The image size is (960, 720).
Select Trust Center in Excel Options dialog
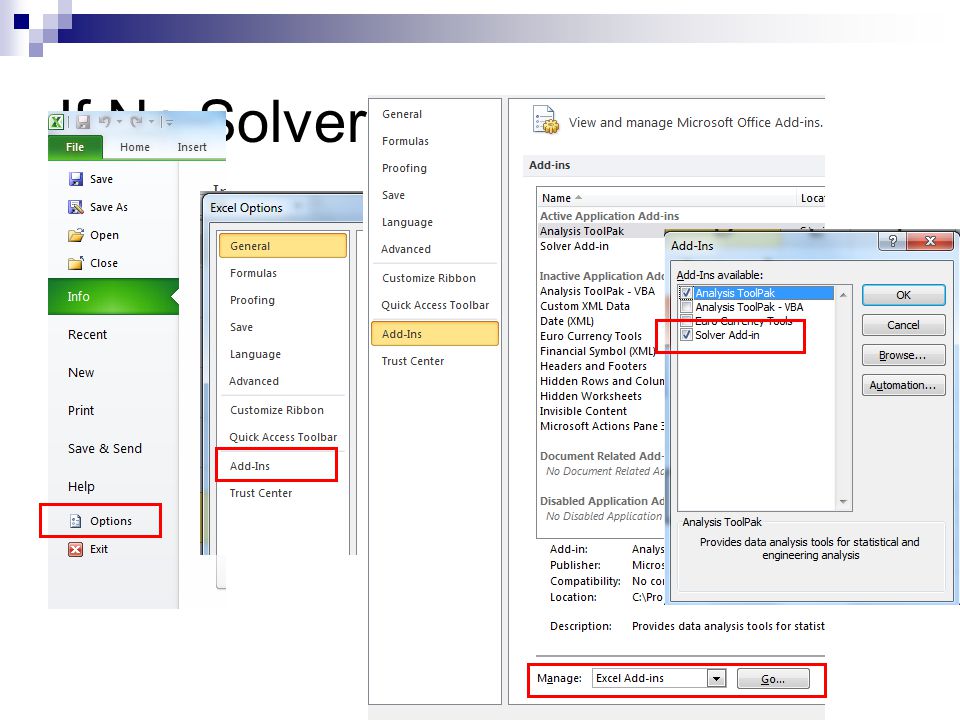(261, 493)
